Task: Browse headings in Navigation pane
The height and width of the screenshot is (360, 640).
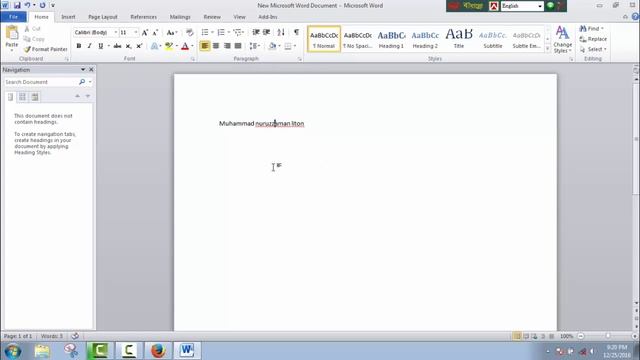Action: (11, 97)
